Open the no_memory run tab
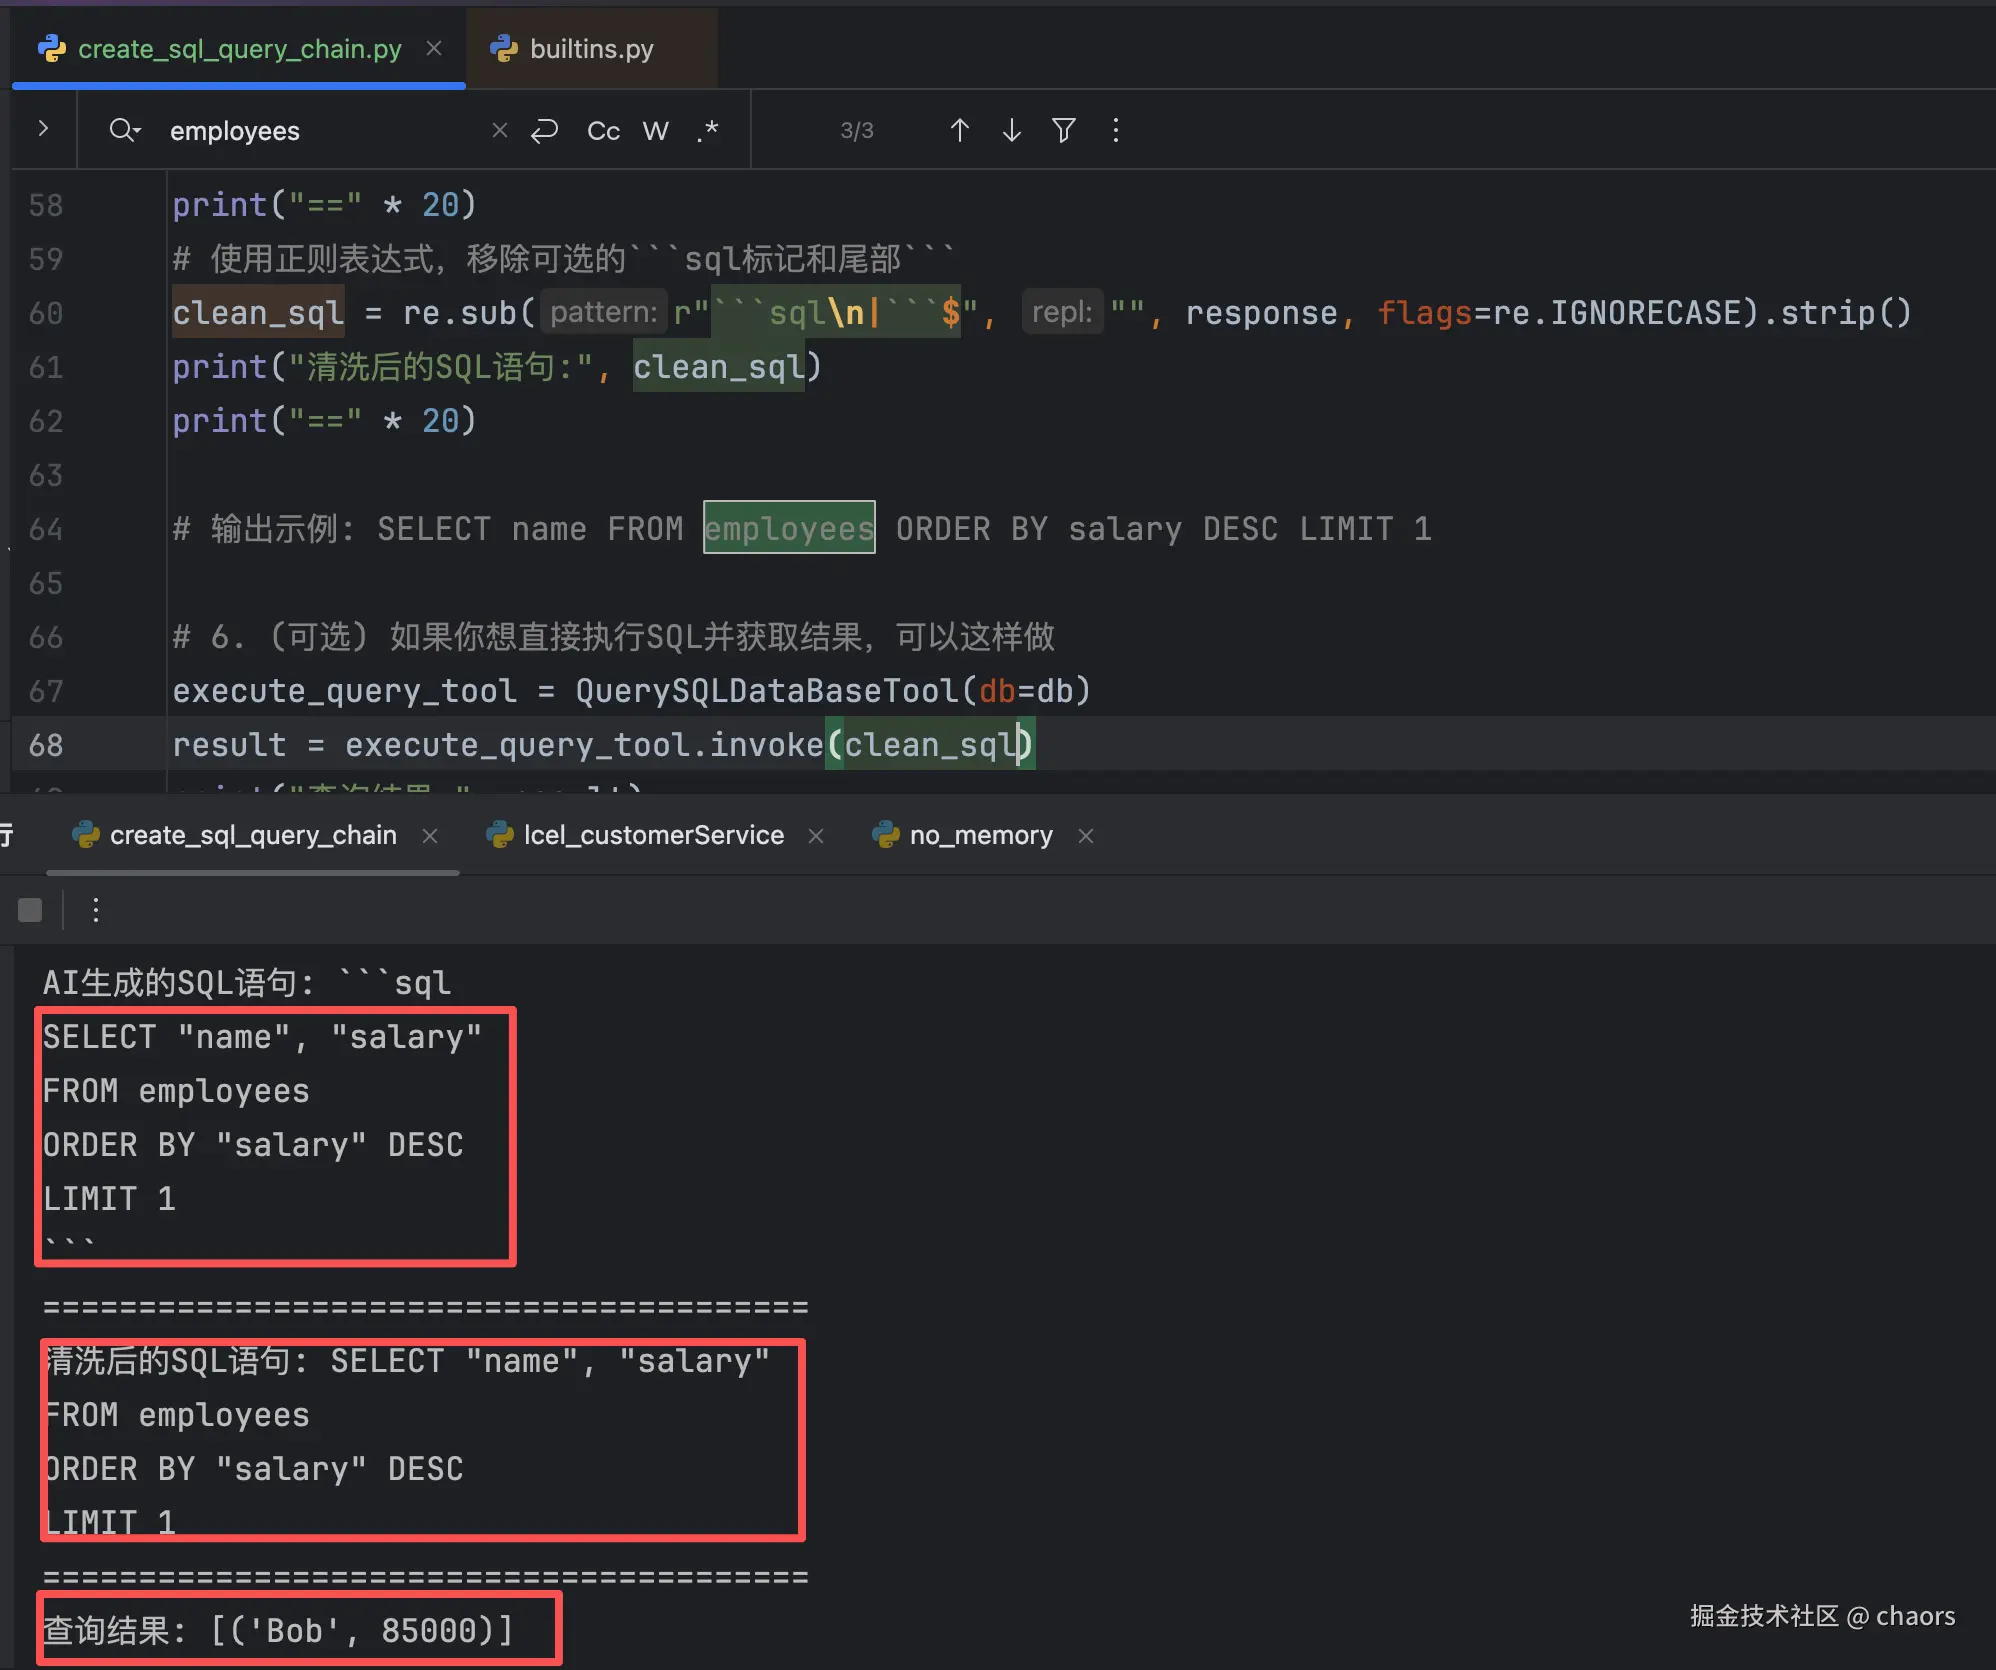Image resolution: width=1996 pixels, height=1670 pixels. pos(980,835)
